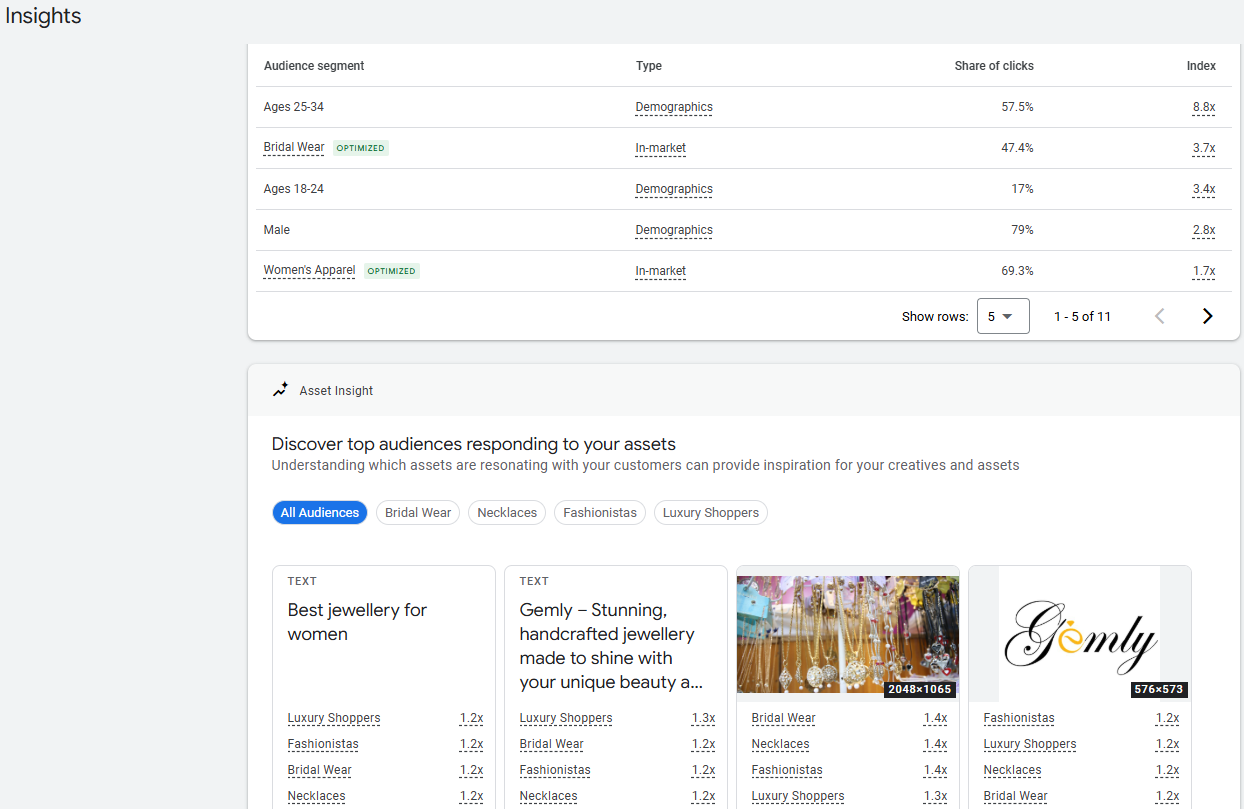Screen dimensions: 1244x809
Task: Click Fashionistas in Gemly text card
Action: pyautogui.click(x=555, y=770)
